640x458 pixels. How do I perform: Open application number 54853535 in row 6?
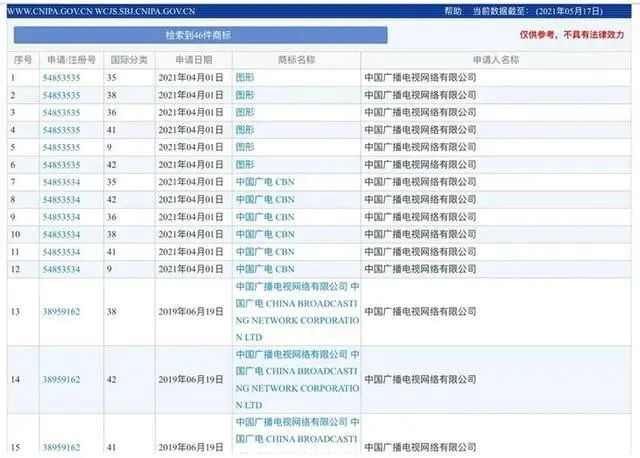coord(61,164)
